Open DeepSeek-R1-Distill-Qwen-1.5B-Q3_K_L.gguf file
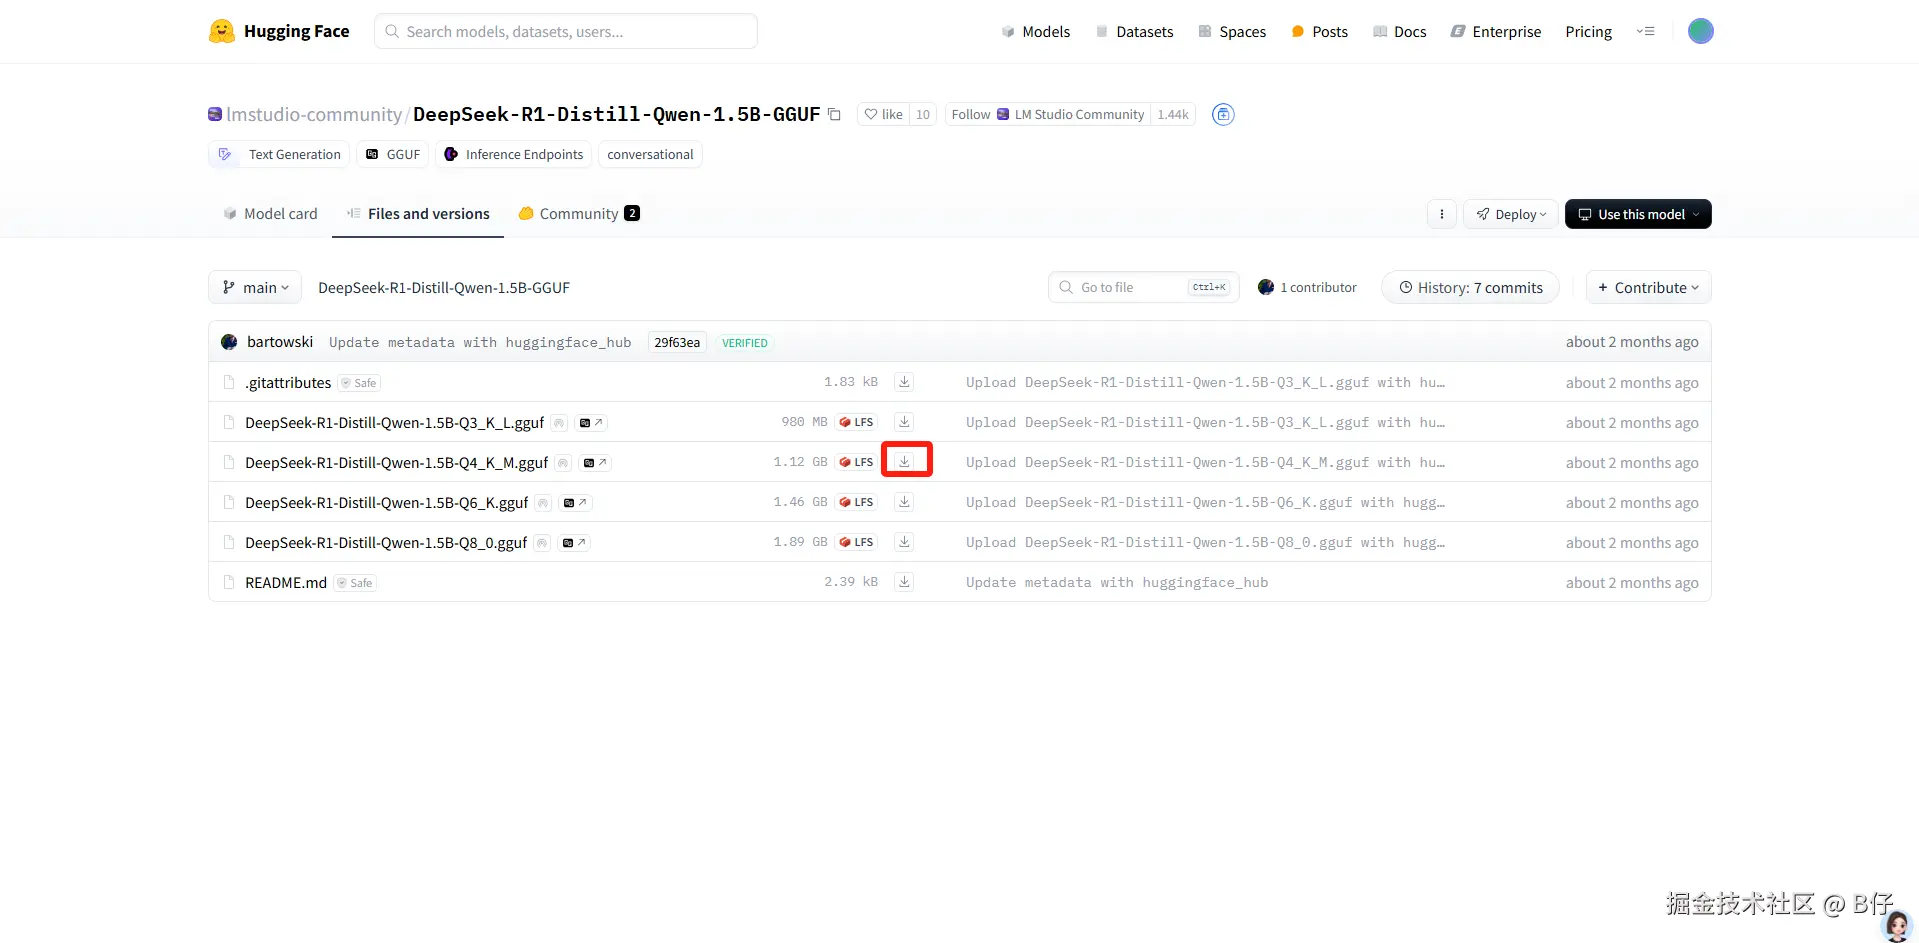This screenshot has height=943, width=1919. [395, 422]
